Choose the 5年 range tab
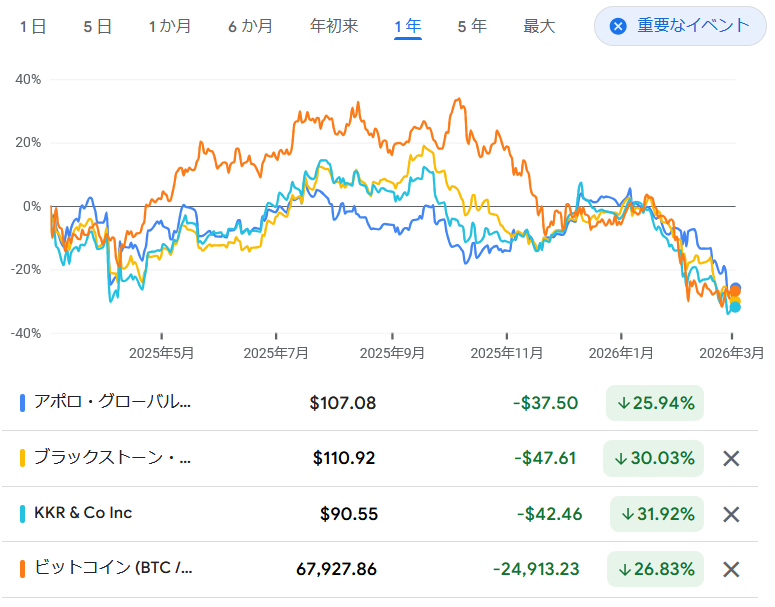775x607 pixels. pos(472,26)
